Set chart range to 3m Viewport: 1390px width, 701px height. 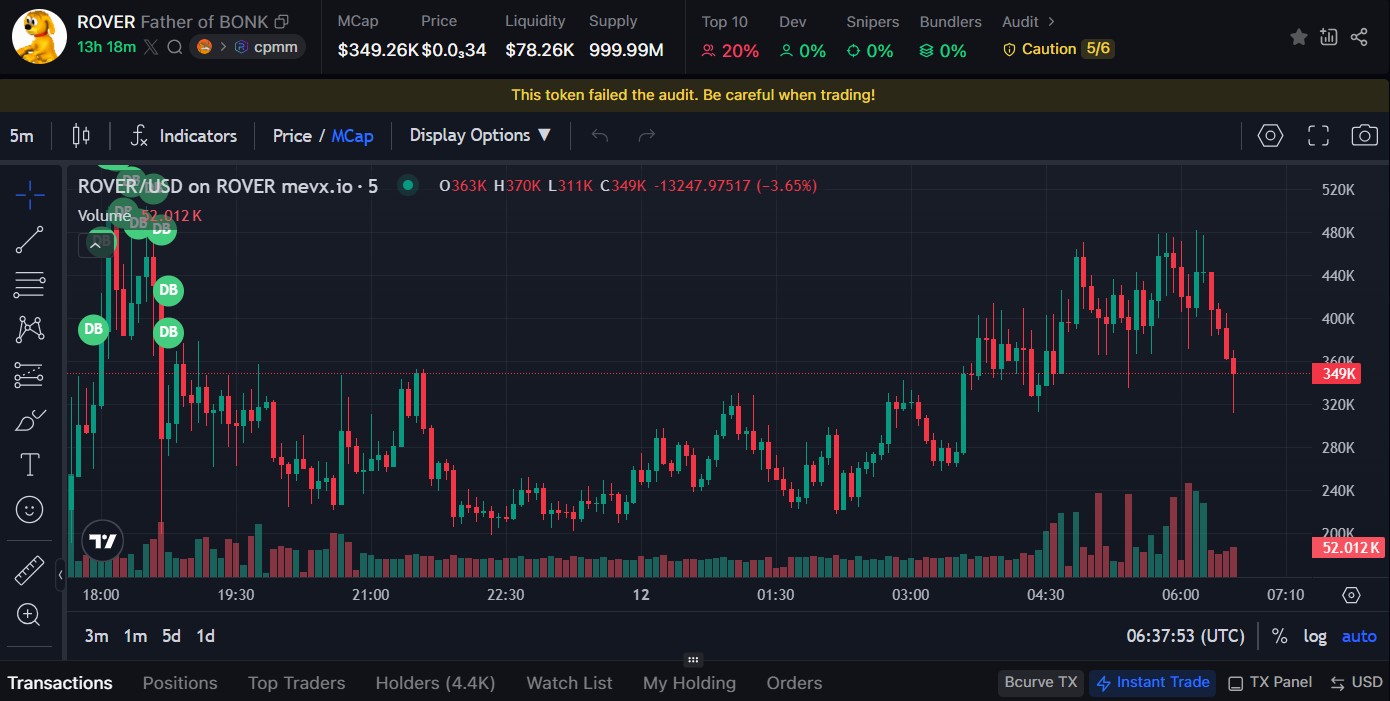[x=96, y=636]
